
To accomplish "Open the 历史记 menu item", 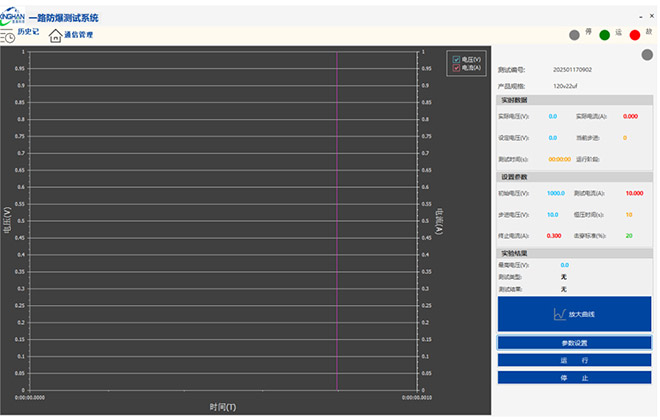I will coord(29,32).
